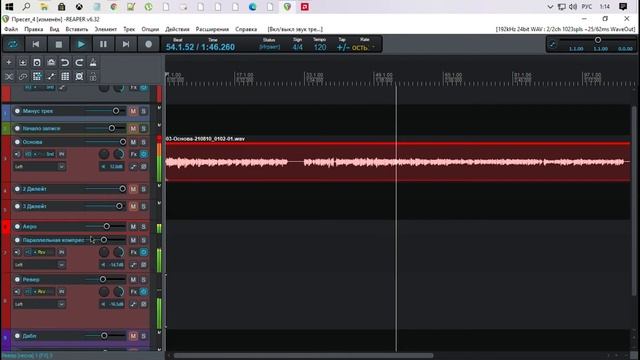
Task: Click the new project plus icon
Action: pyautogui.click(x=9, y=62)
